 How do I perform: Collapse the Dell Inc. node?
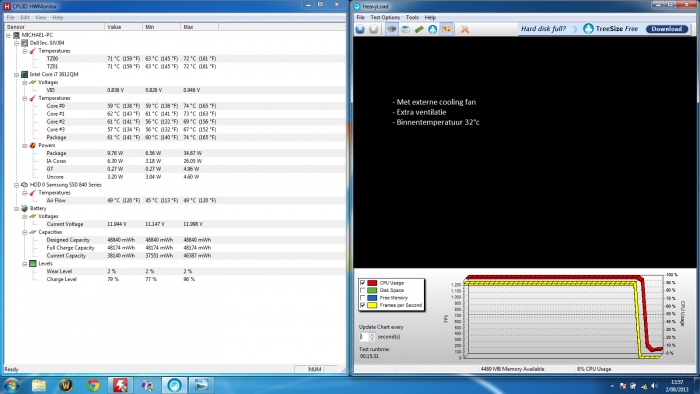pos(17,43)
